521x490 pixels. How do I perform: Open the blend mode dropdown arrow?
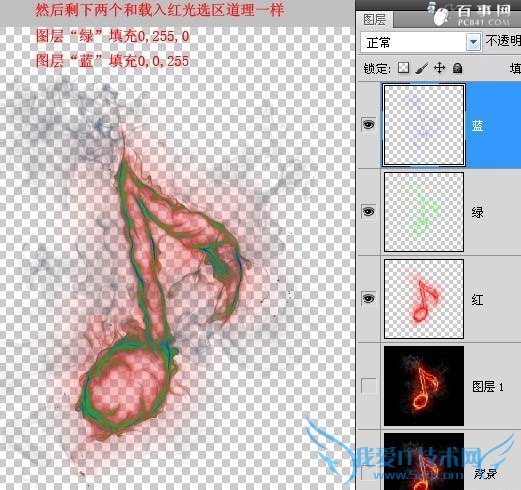tap(473, 42)
